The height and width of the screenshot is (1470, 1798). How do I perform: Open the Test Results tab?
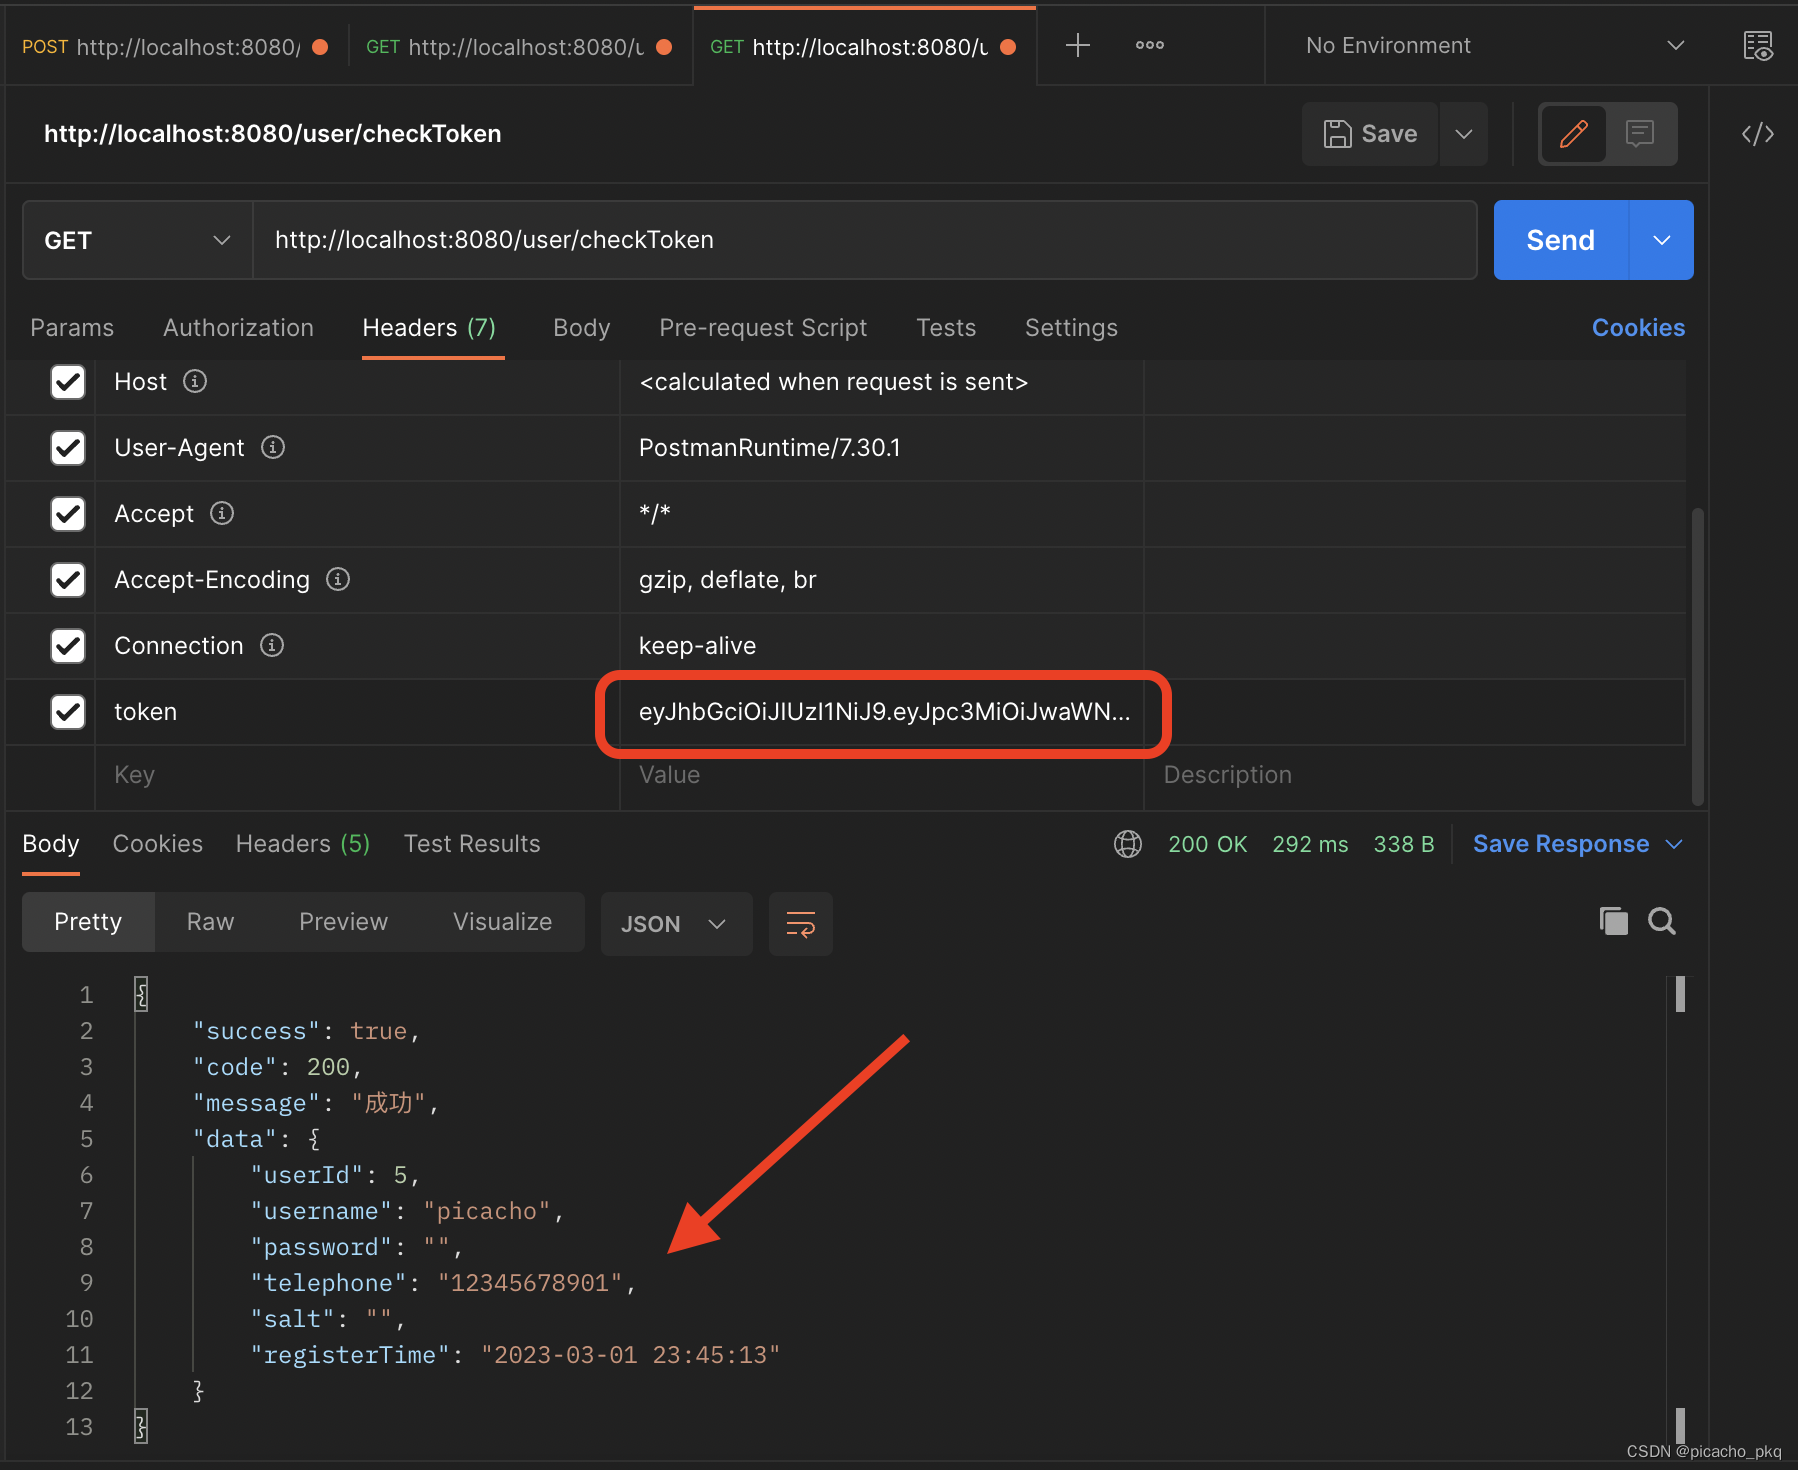(472, 844)
